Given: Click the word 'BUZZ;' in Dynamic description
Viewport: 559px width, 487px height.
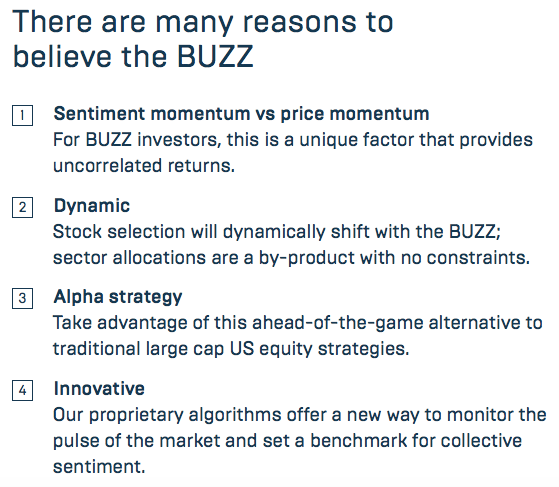Looking at the screenshot, I should point(475,232).
